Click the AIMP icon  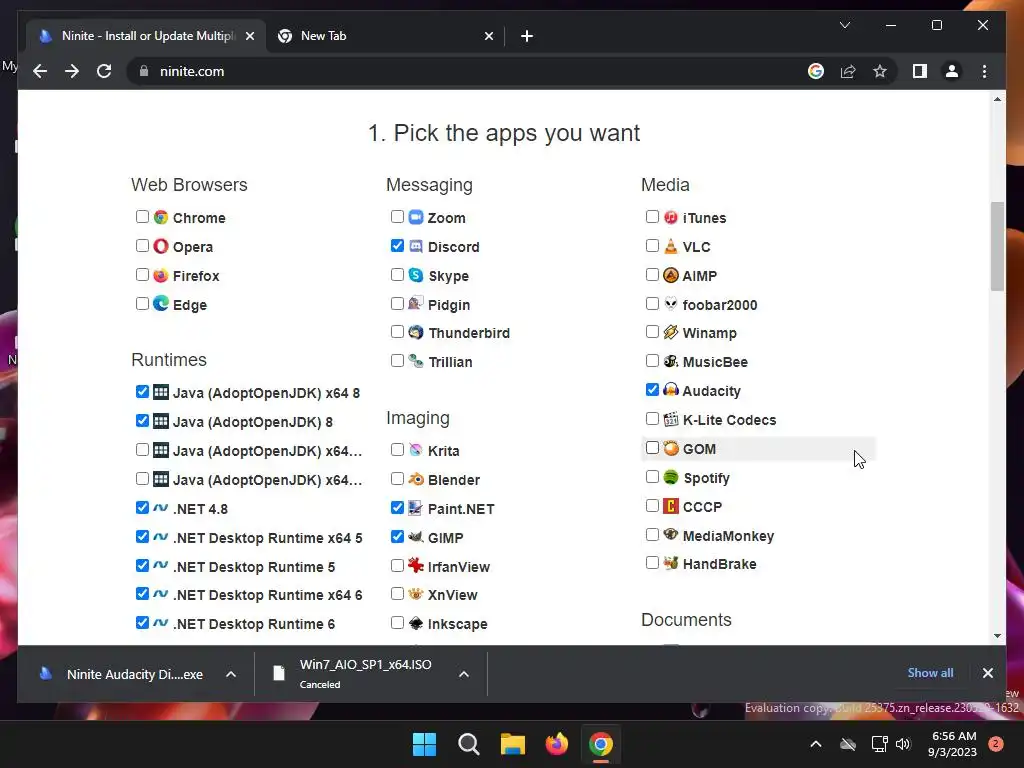(x=671, y=275)
